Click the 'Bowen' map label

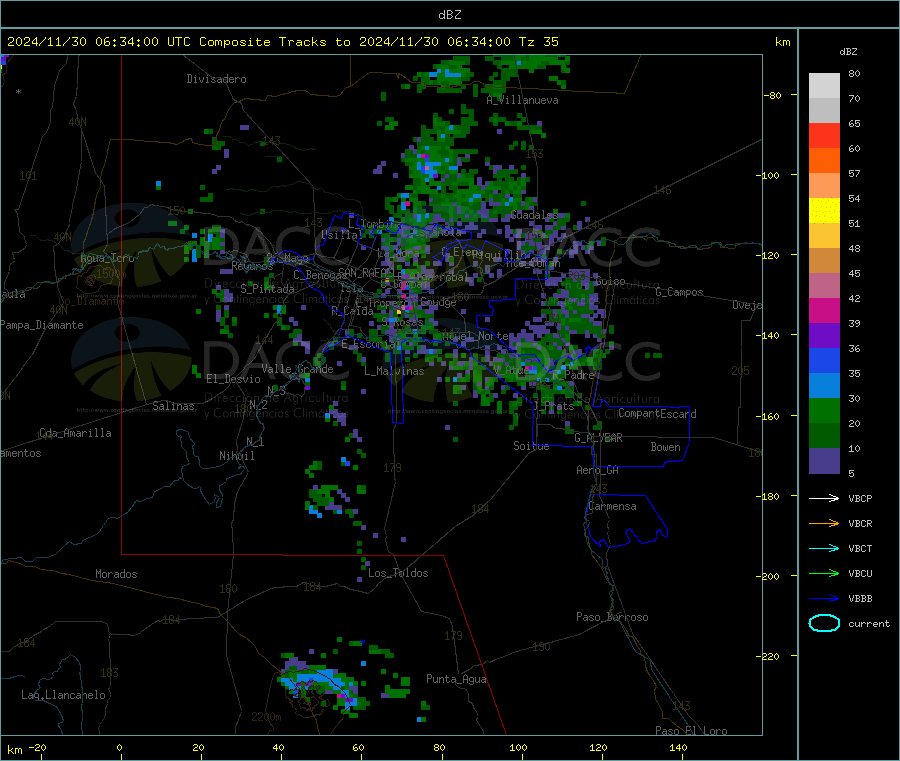tap(665, 447)
